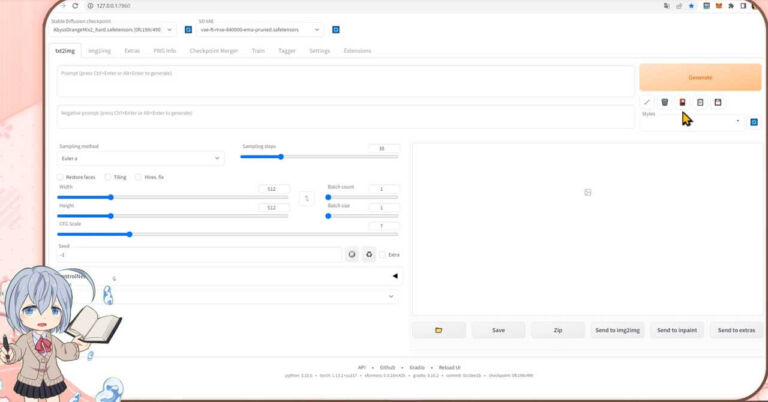Click the red show extra networks icon
The height and width of the screenshot is (402, 768).
click(682, 102)
